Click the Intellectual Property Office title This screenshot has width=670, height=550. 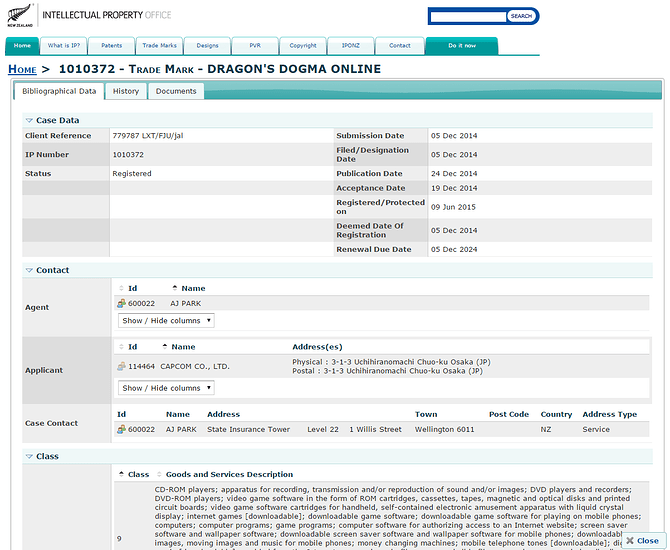click(x=106, y=15)
